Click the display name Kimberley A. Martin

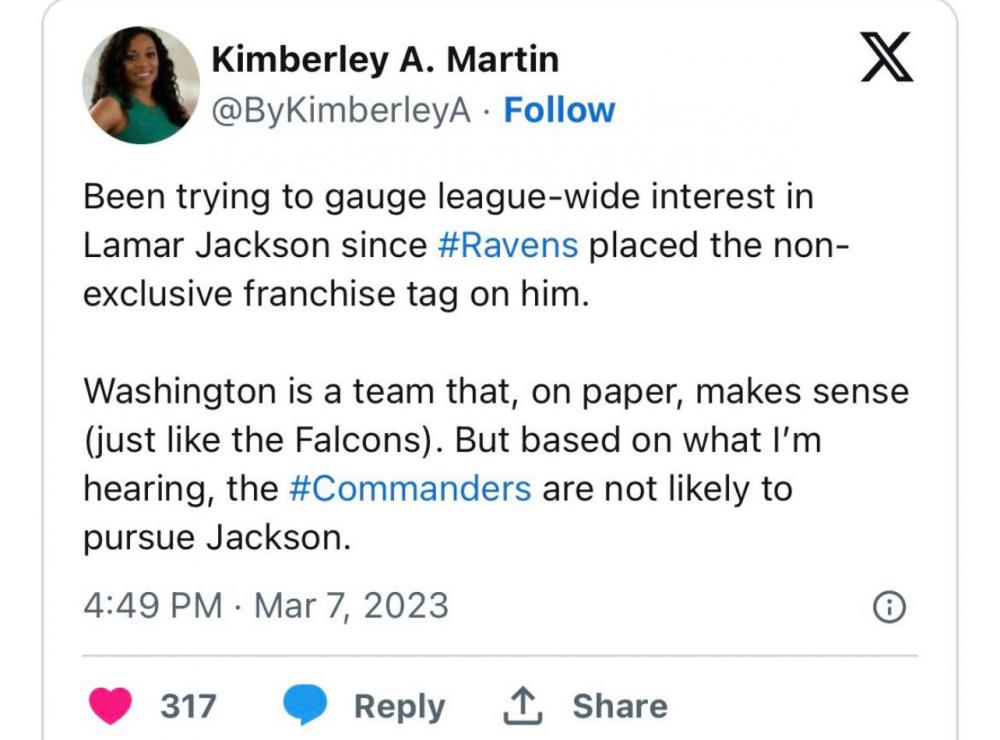(x=385, y=60)
